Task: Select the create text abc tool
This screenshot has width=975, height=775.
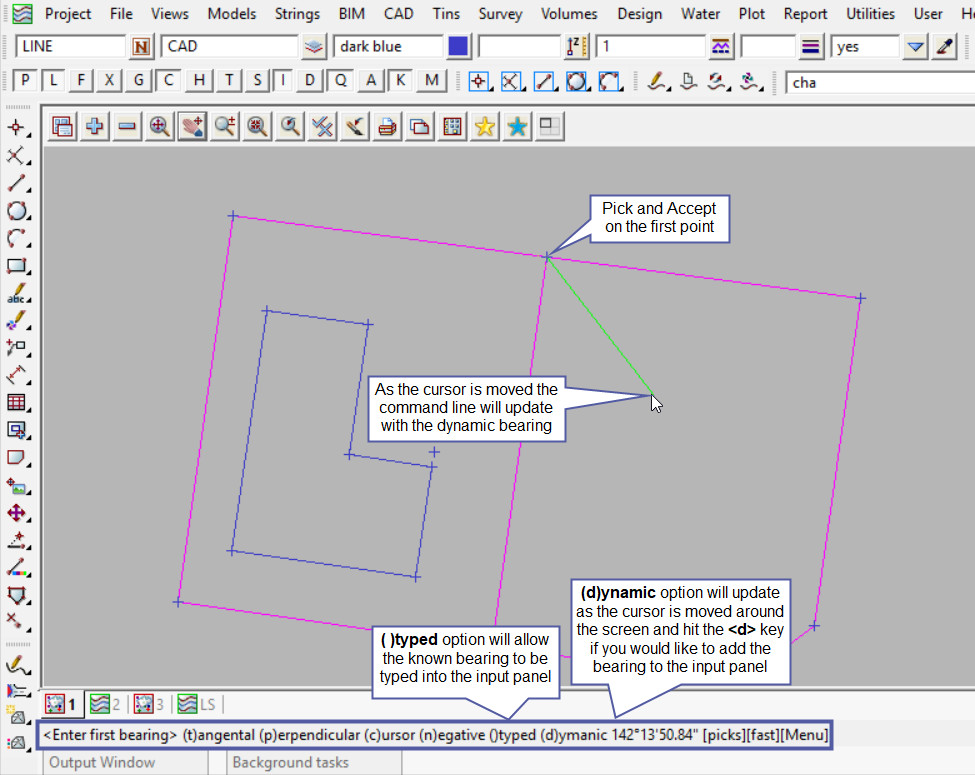Action: click(17, 294)
